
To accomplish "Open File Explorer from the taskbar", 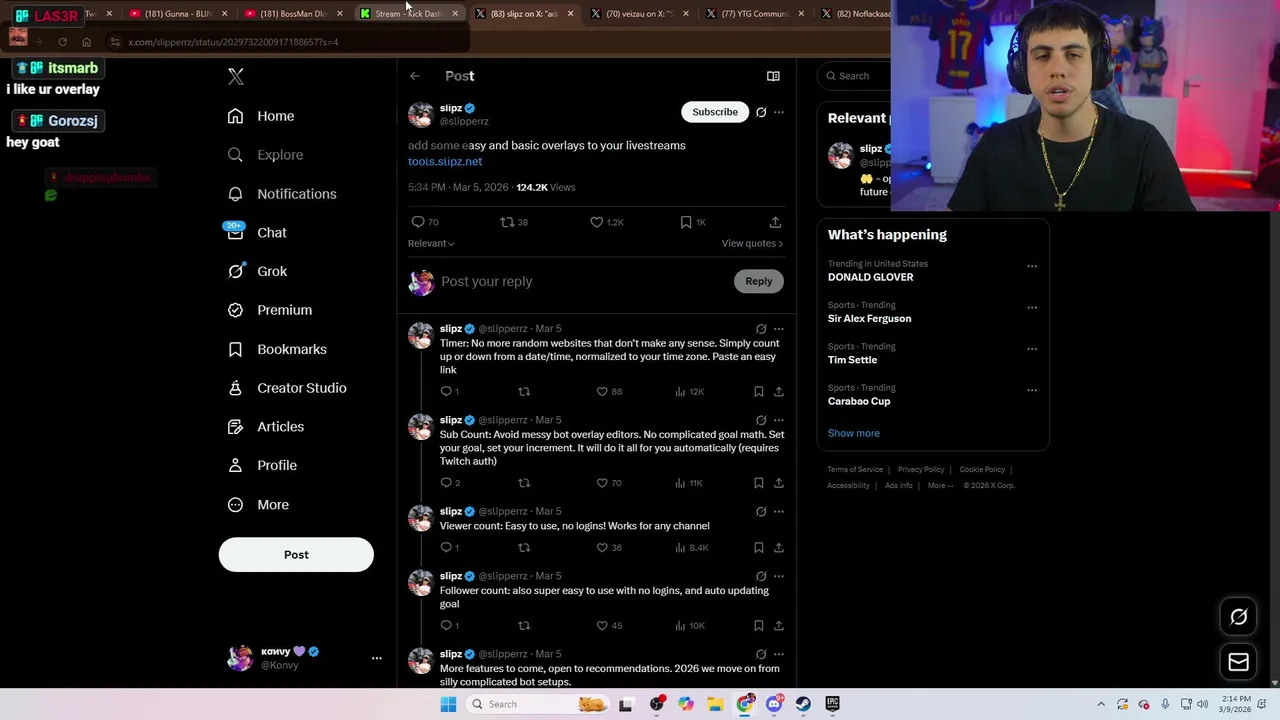I will pos(715,704).
